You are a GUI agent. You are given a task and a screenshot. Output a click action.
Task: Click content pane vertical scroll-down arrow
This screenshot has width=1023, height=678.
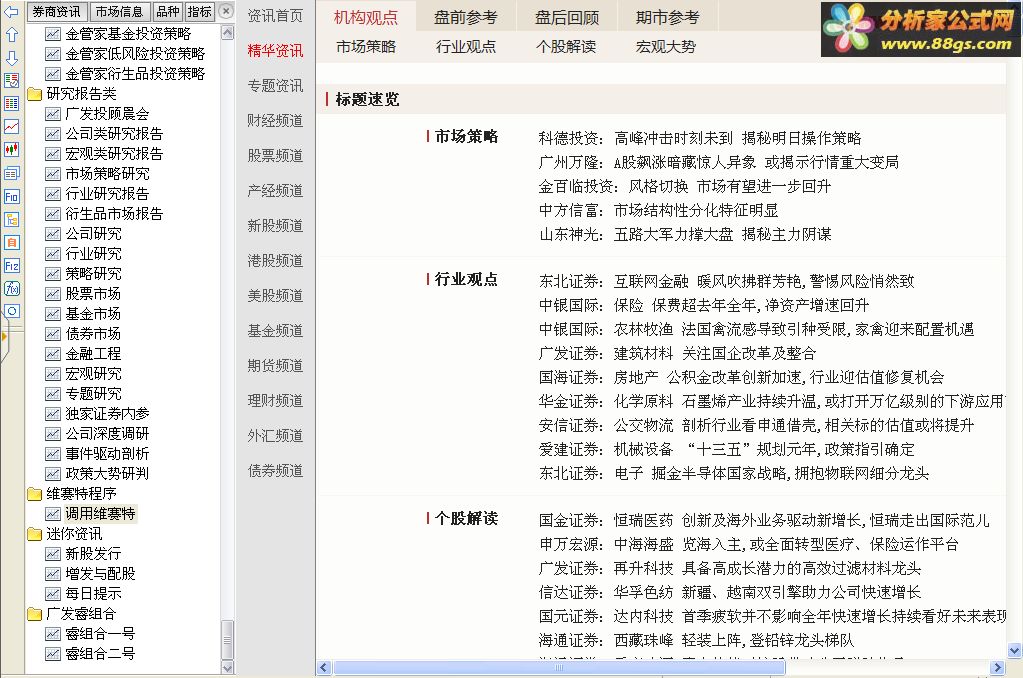tap(1014, 651)
